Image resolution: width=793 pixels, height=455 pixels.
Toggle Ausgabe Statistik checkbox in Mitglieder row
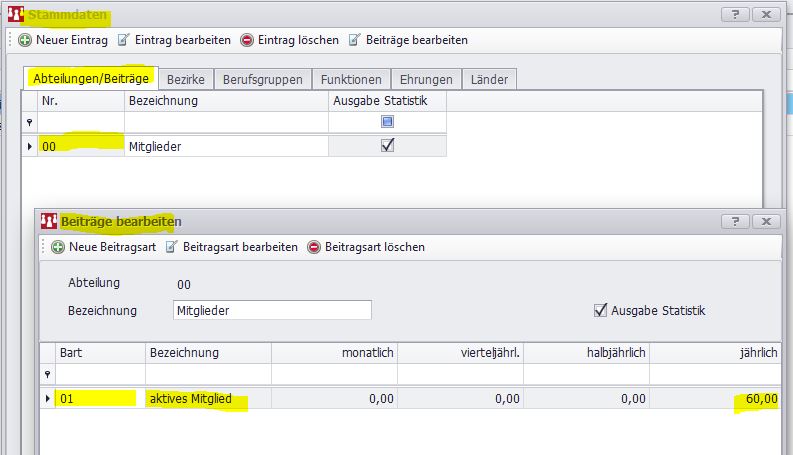point(388,145)
